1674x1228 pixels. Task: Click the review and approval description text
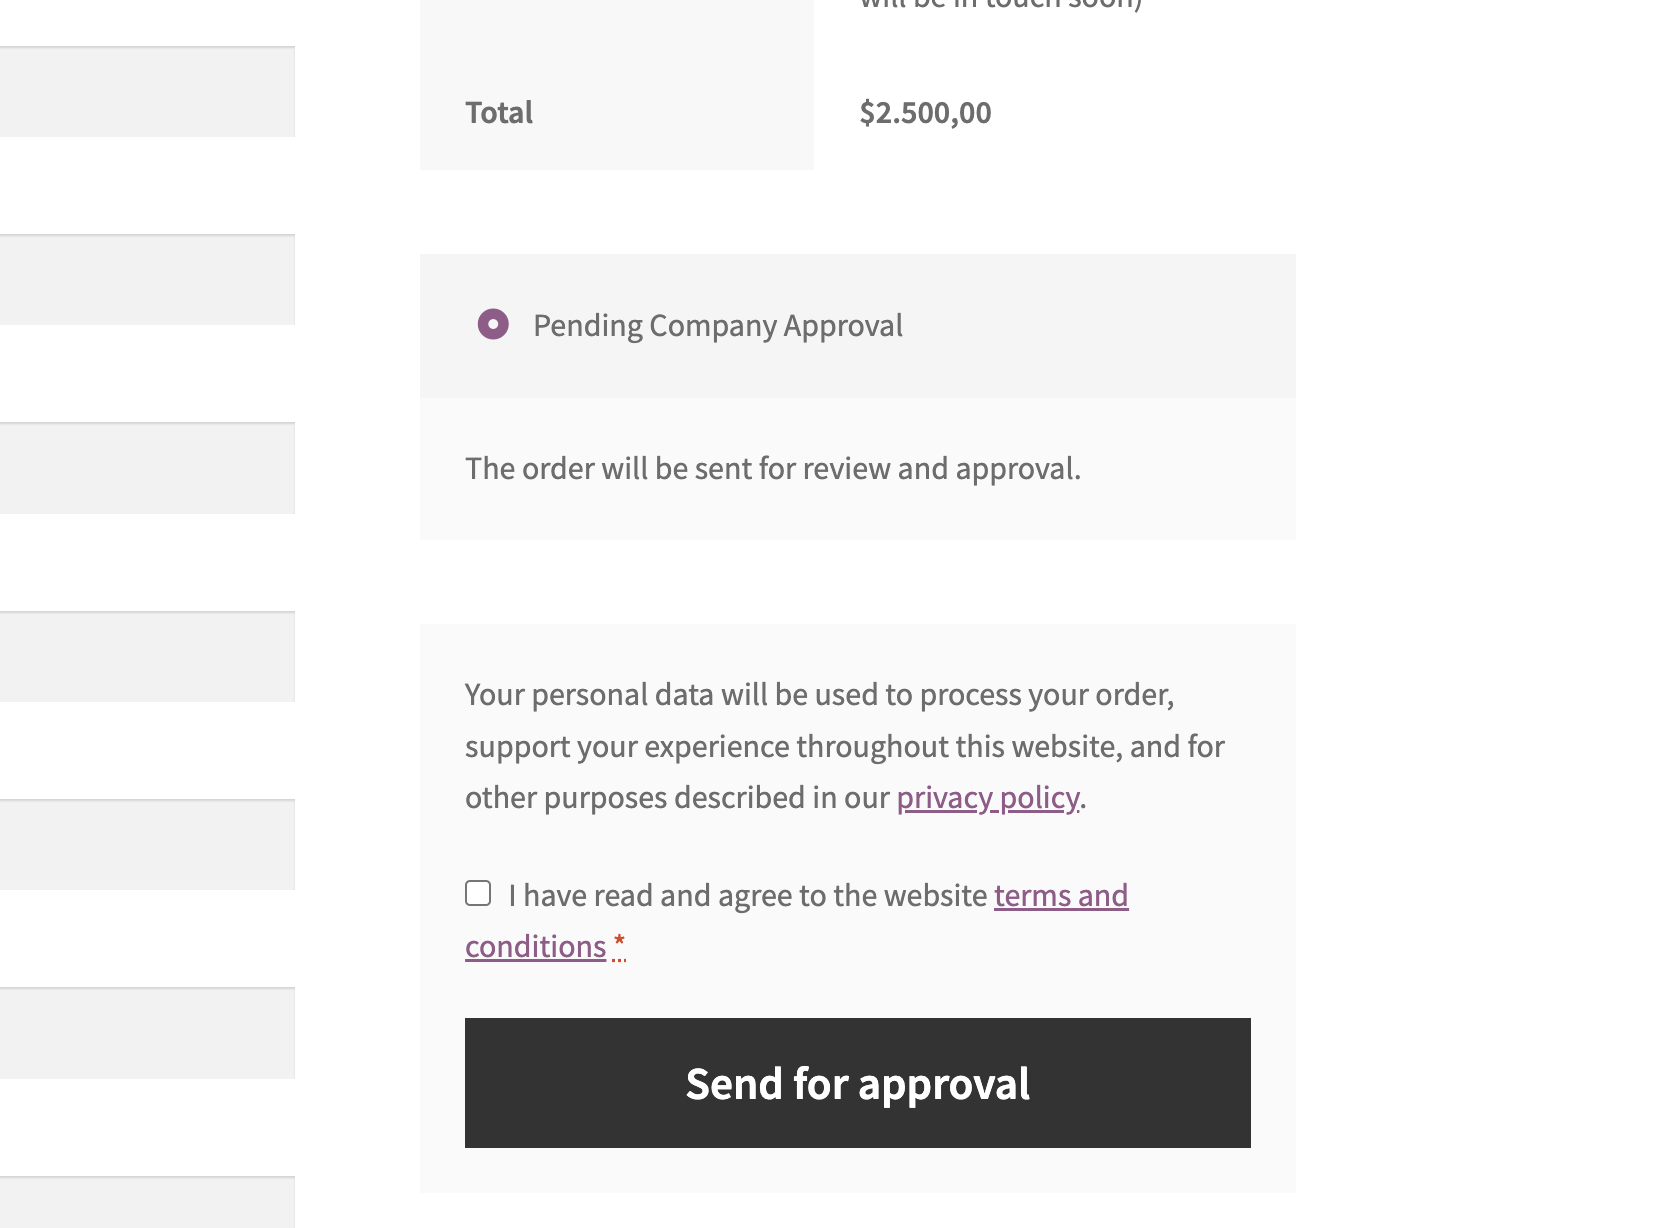[772, 467]
